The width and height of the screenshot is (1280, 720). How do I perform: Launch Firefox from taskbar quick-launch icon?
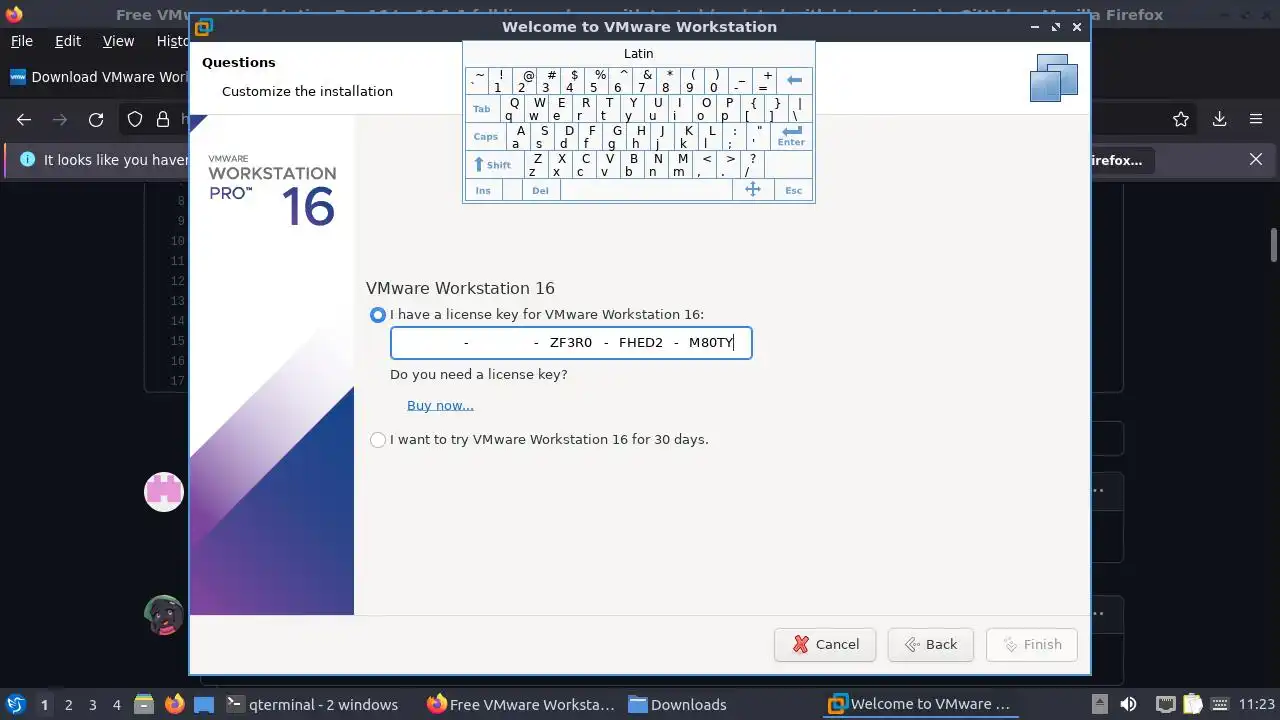click(174, 704)
